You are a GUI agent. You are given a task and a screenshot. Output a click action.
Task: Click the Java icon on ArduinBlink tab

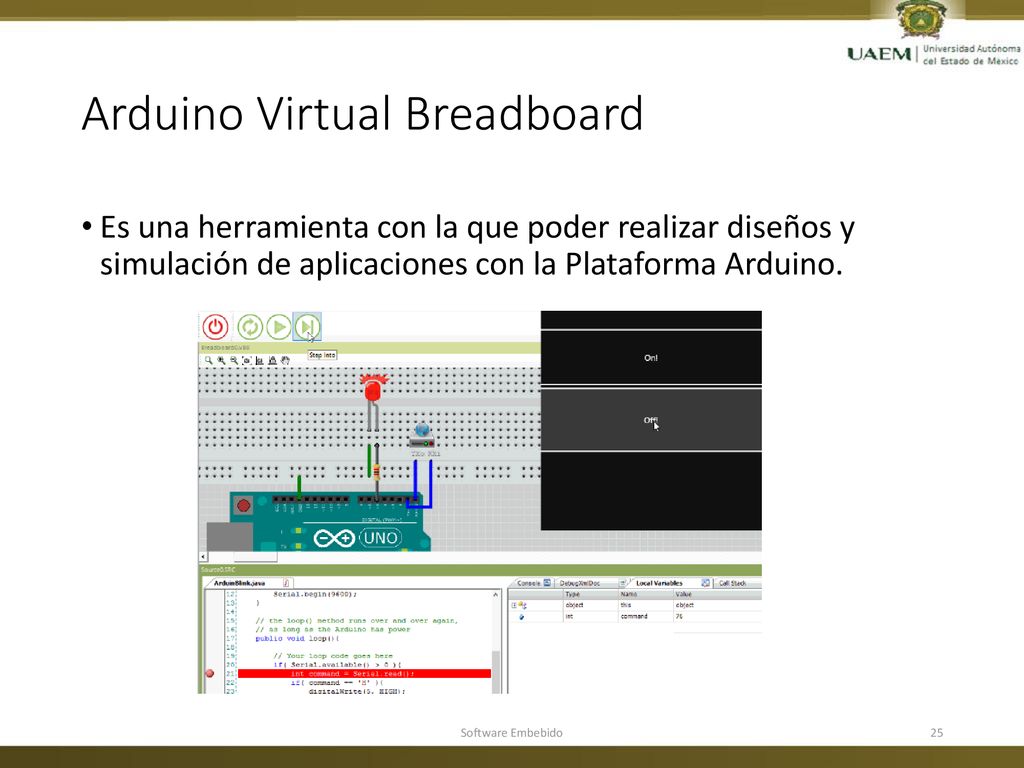pyautogui.click(x=286, y=583)
